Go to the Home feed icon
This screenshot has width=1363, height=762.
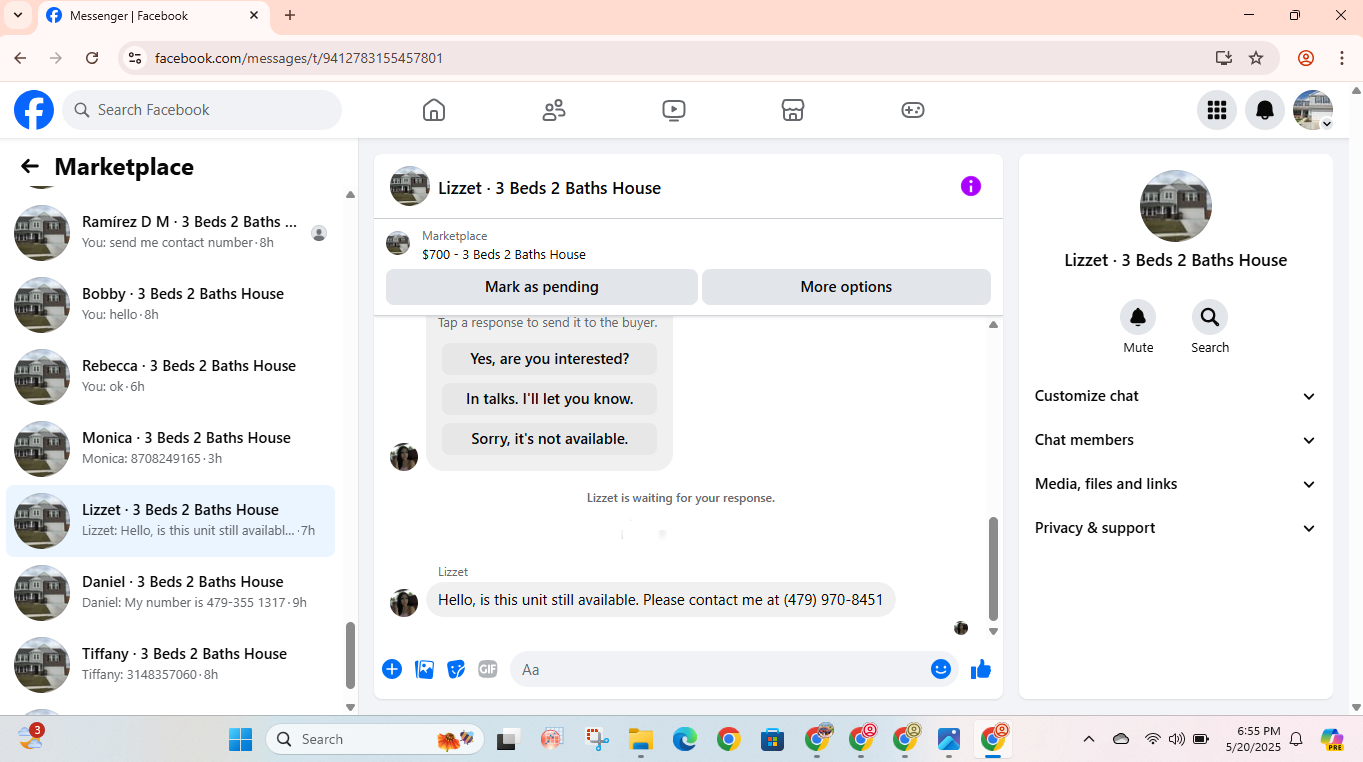coord(434,110)
